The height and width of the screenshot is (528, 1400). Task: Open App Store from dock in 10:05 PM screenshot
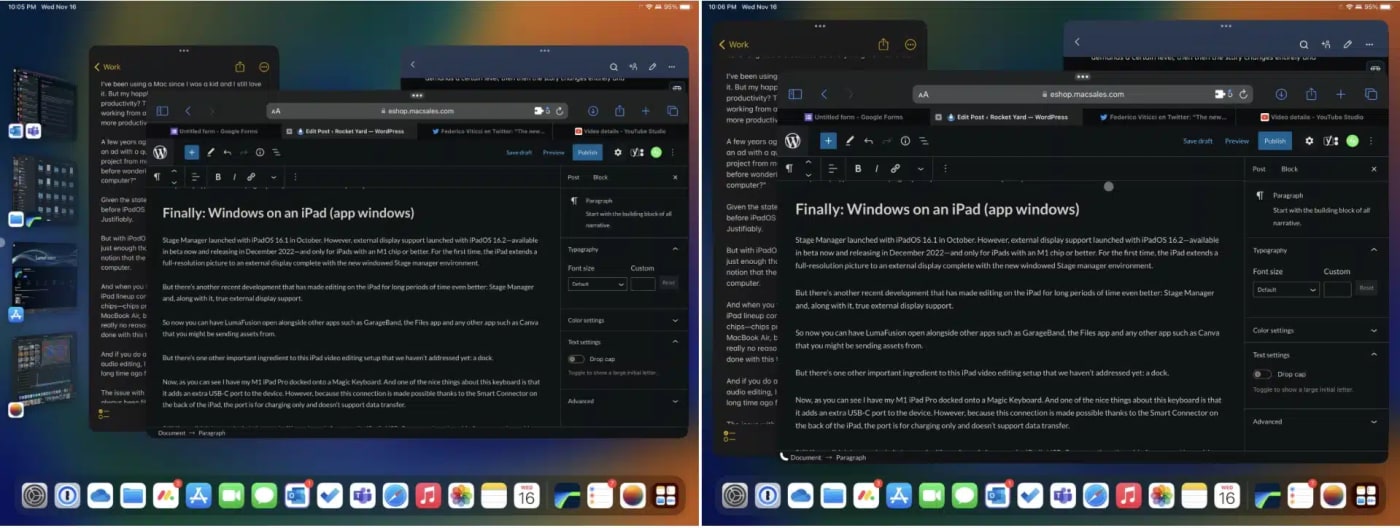click(198, 495)
